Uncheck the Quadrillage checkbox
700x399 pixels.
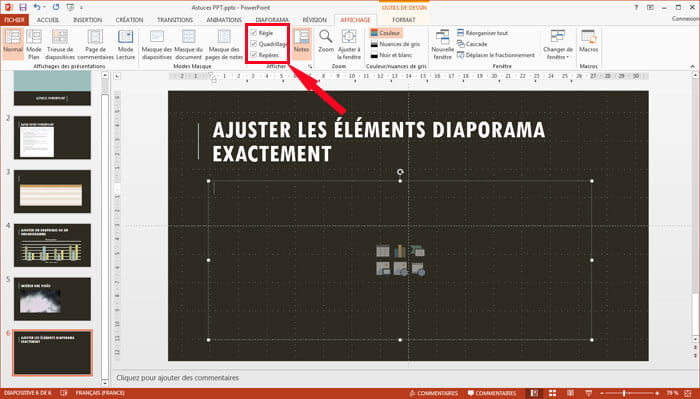[x=254, y=44]
